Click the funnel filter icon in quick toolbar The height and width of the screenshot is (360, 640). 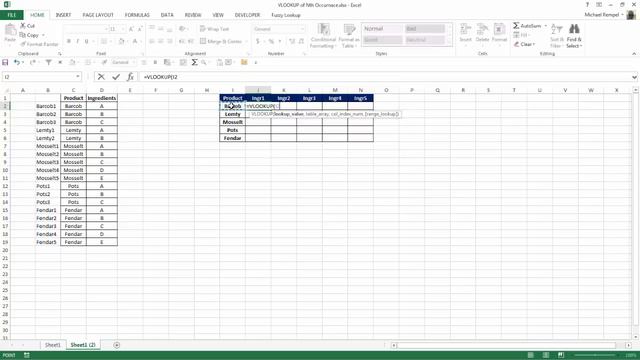pyautogui.click(x=48, y=62)
